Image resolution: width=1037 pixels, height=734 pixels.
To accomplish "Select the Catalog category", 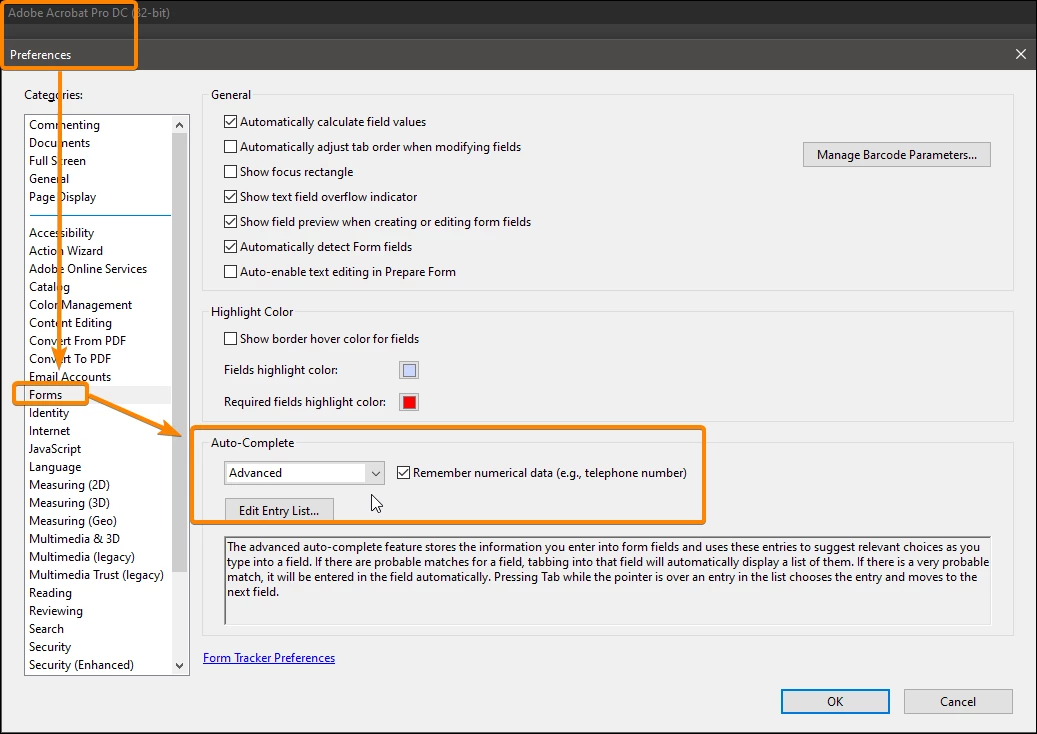I will (x=50, y=287).
